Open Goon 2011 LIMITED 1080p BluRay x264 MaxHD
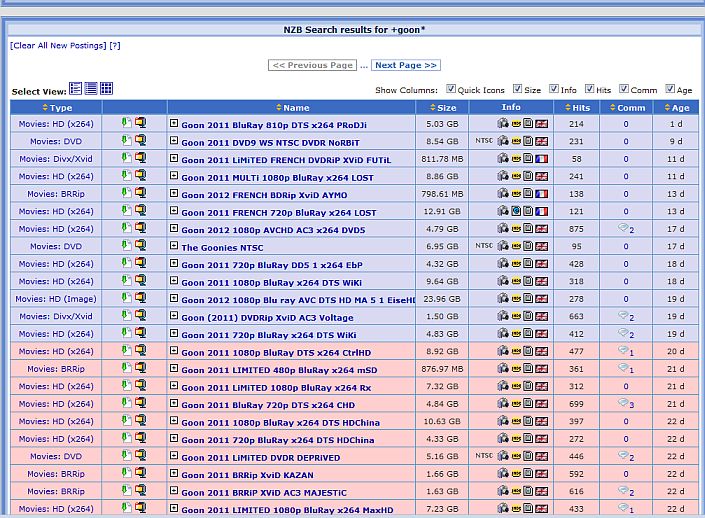 287,510
